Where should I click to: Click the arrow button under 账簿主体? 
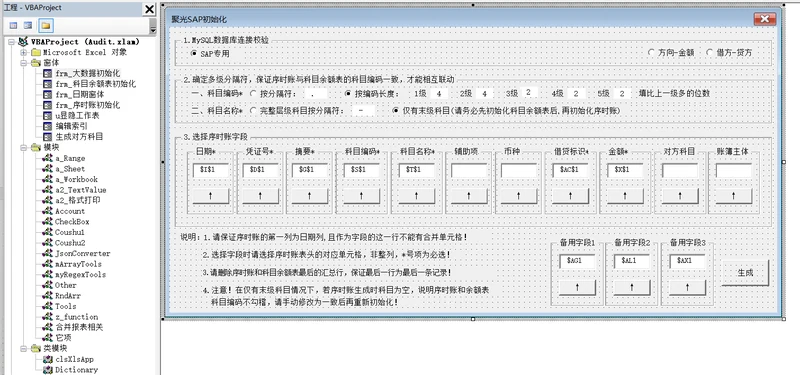(734, 195)
